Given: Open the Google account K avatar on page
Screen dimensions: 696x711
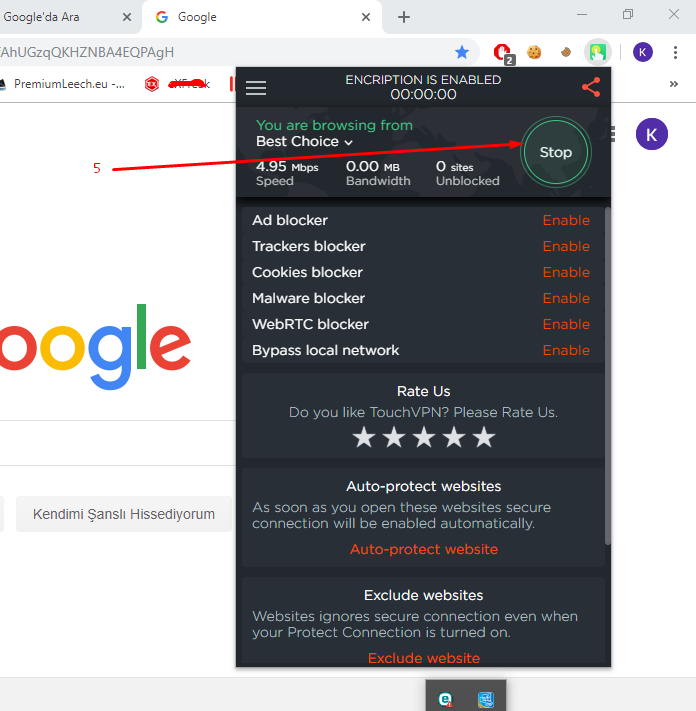Looking at the screenshot, I should pyautogui.click(x=652, y=134).
